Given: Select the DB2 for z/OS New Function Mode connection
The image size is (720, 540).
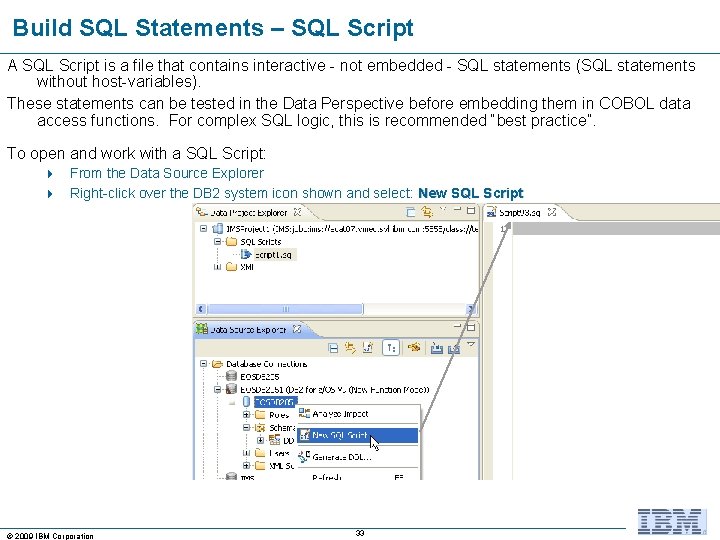Looking at the screenshot, I should 335,389.
